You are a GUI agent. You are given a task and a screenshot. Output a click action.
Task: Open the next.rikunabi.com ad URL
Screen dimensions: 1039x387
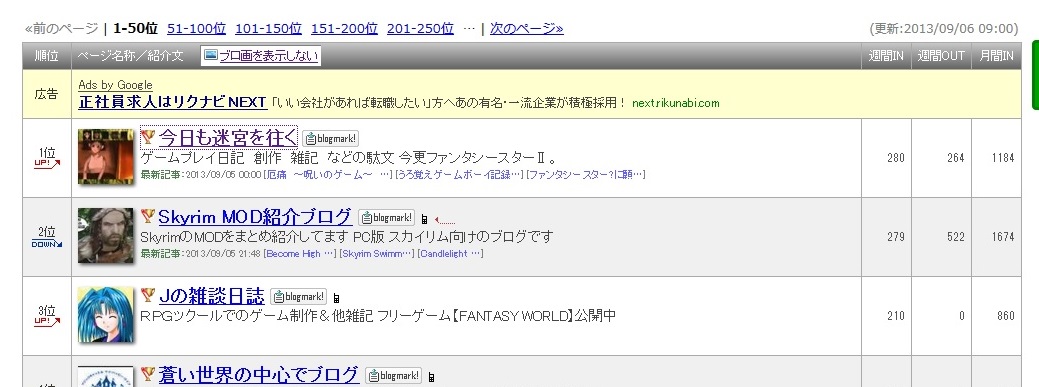click(676, 103)
